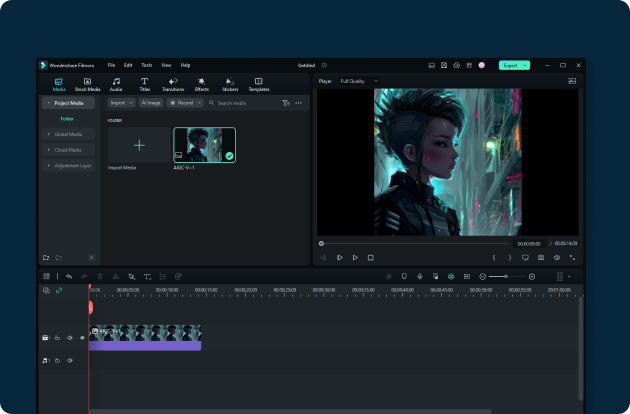Click the play button in player
This screenshot has width=630, height=414.
click(355, 258)
